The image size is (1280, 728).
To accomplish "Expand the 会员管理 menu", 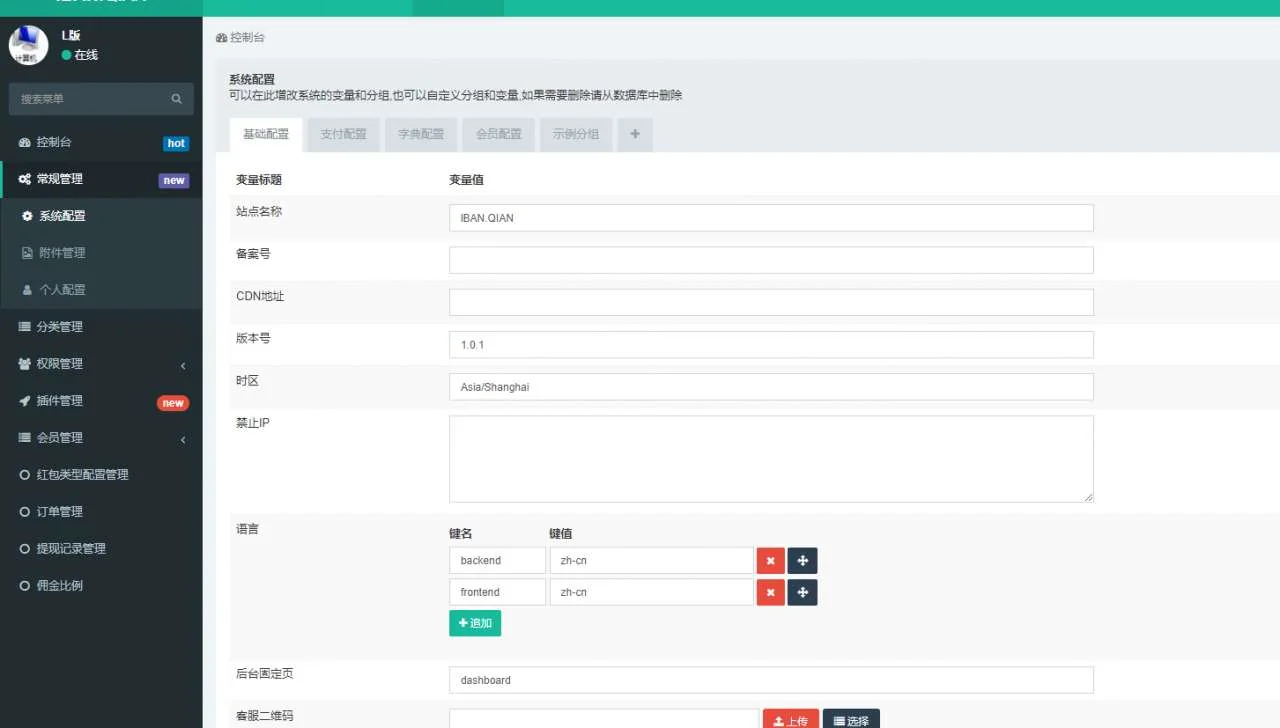I will 100,438.
